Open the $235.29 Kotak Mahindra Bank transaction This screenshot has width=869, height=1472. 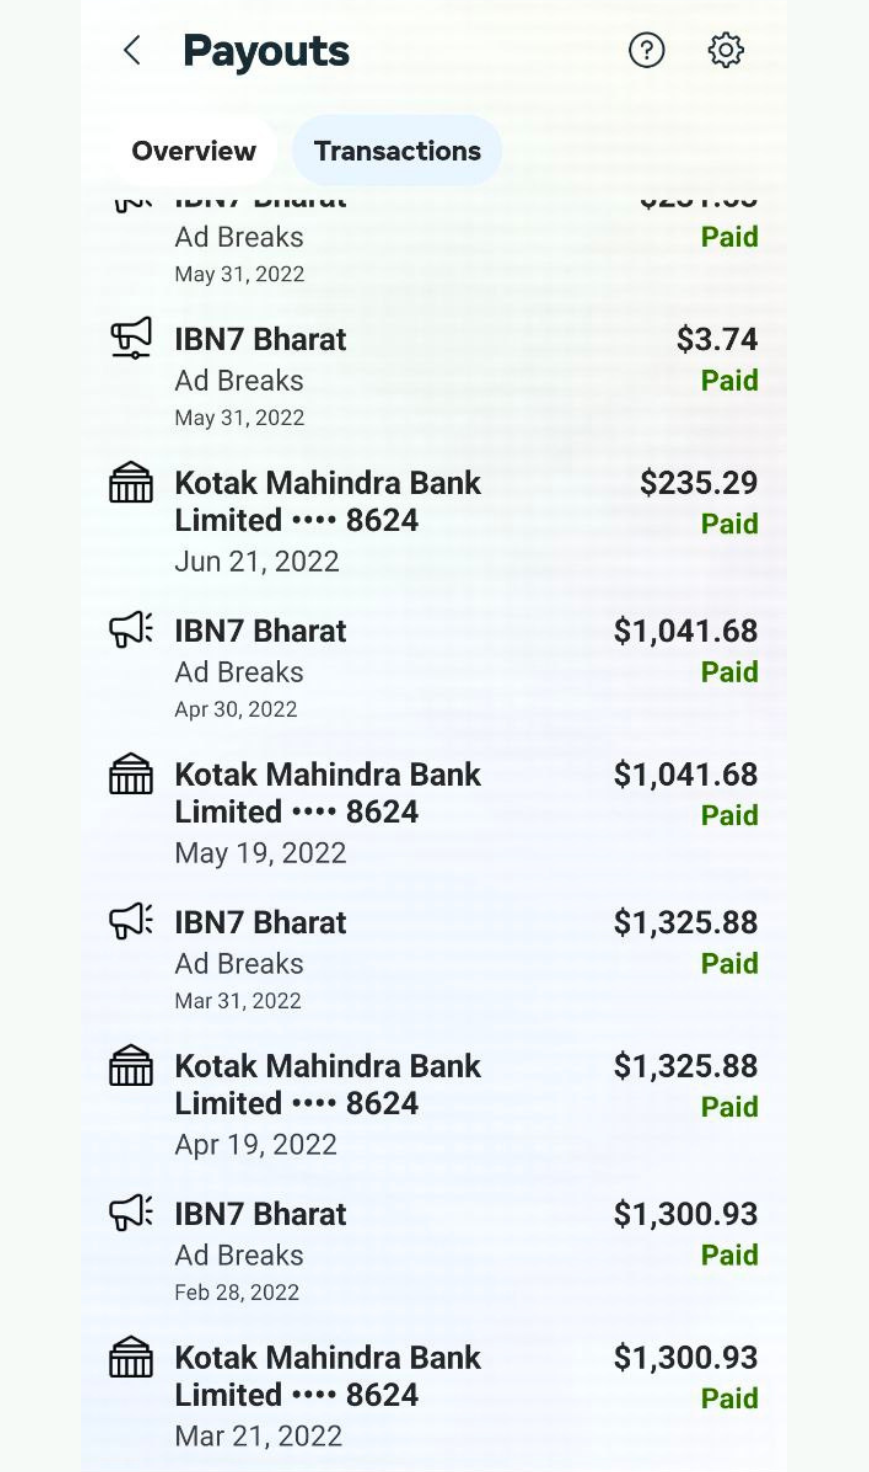coord(328,501)
